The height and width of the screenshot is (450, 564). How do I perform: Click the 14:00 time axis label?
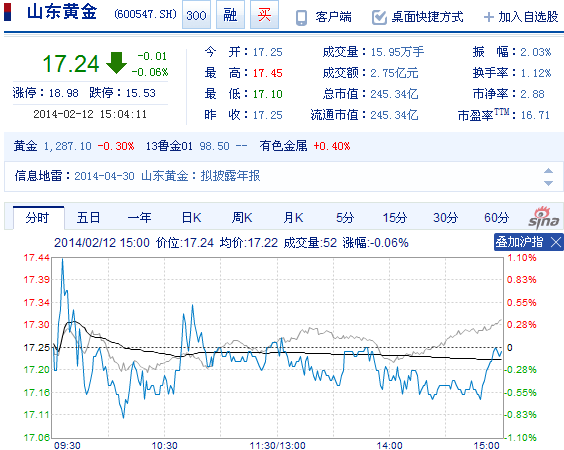[390, 445]
